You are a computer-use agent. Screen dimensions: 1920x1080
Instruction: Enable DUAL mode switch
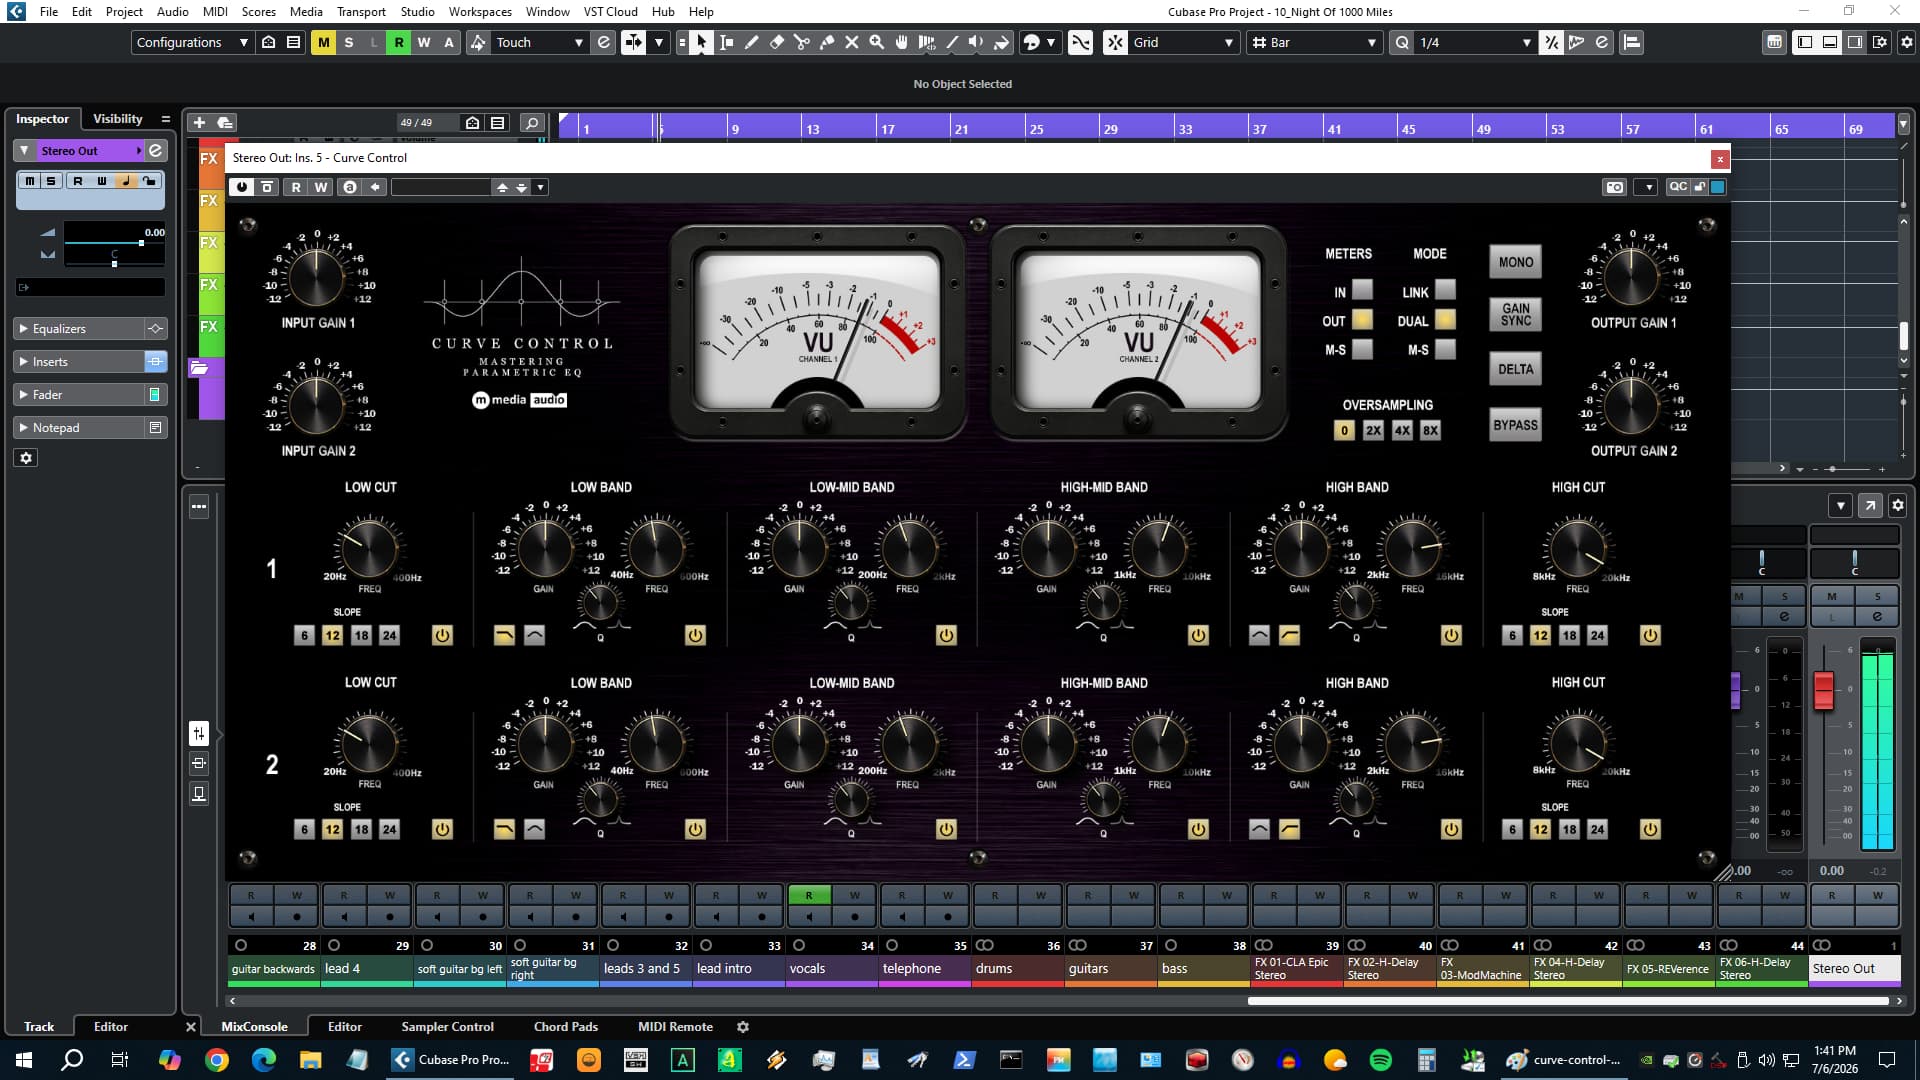1445,320
